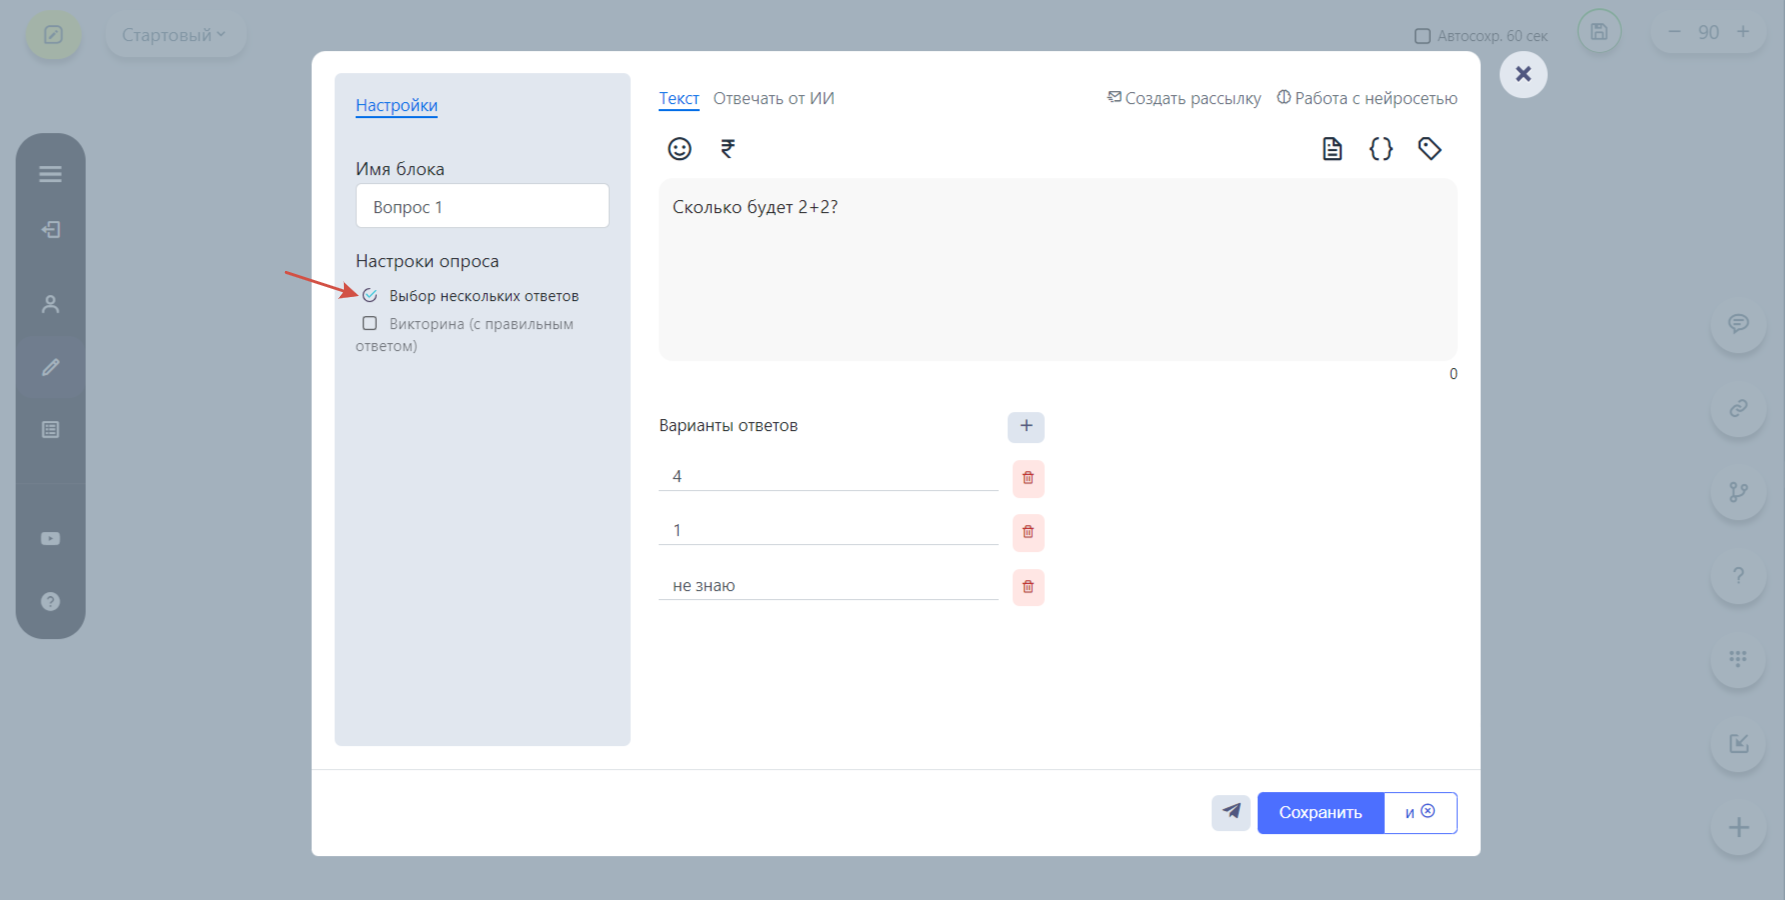Click the grid dots icon on right panel

[1739, 658]
